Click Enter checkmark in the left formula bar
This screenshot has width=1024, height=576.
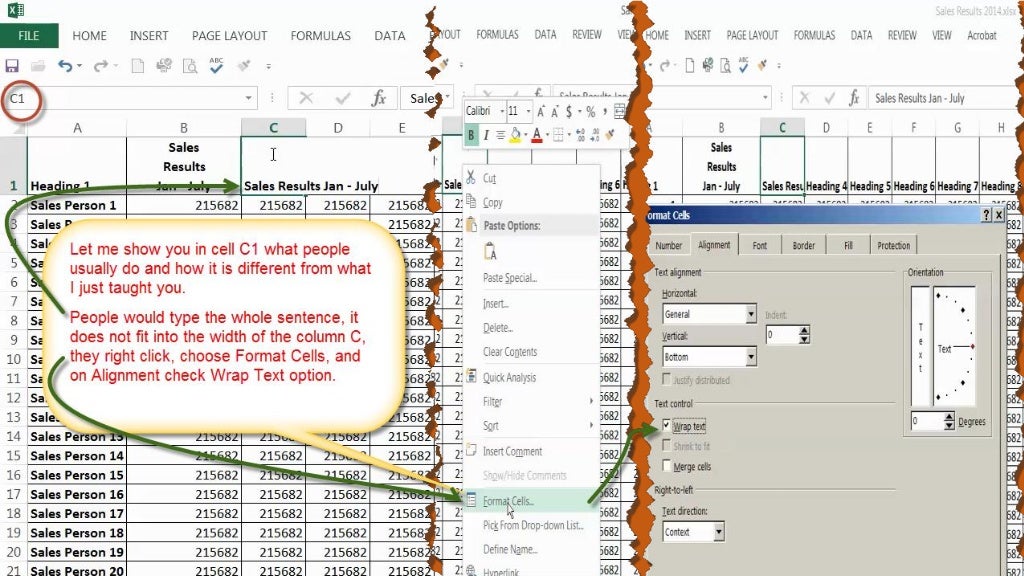click(342, 98)
